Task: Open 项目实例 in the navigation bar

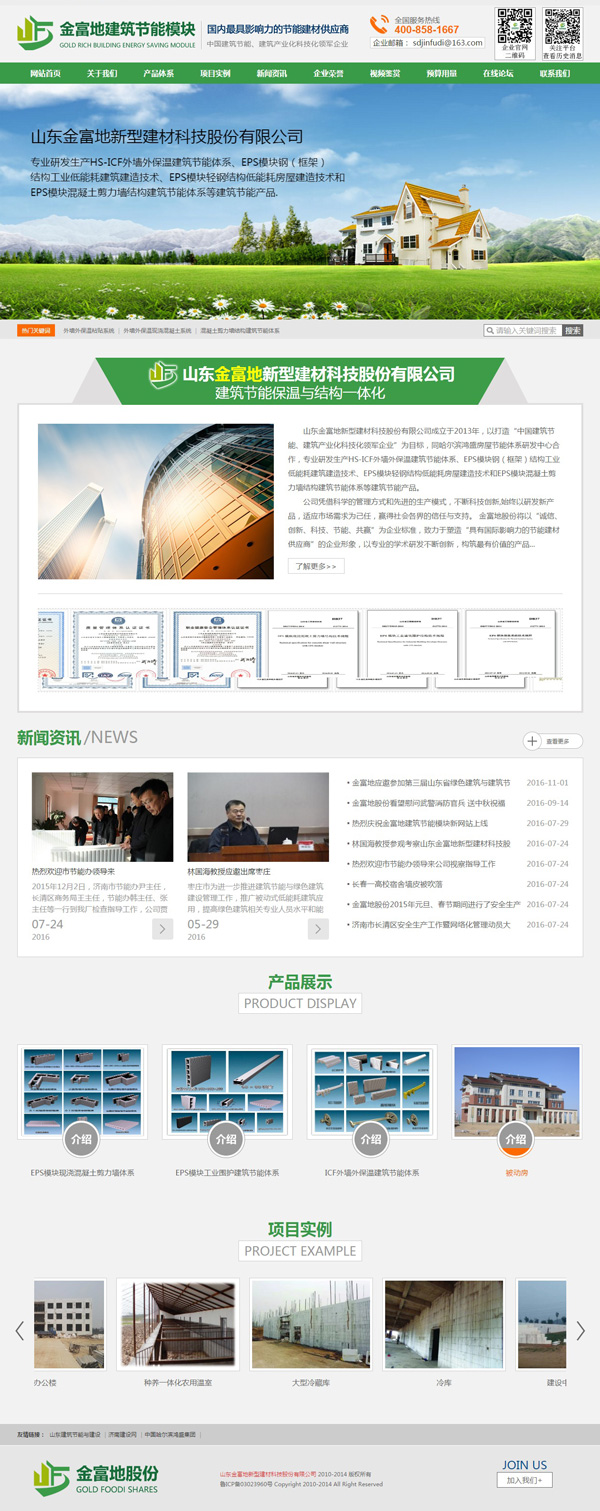Action: [x=215, y=73]
